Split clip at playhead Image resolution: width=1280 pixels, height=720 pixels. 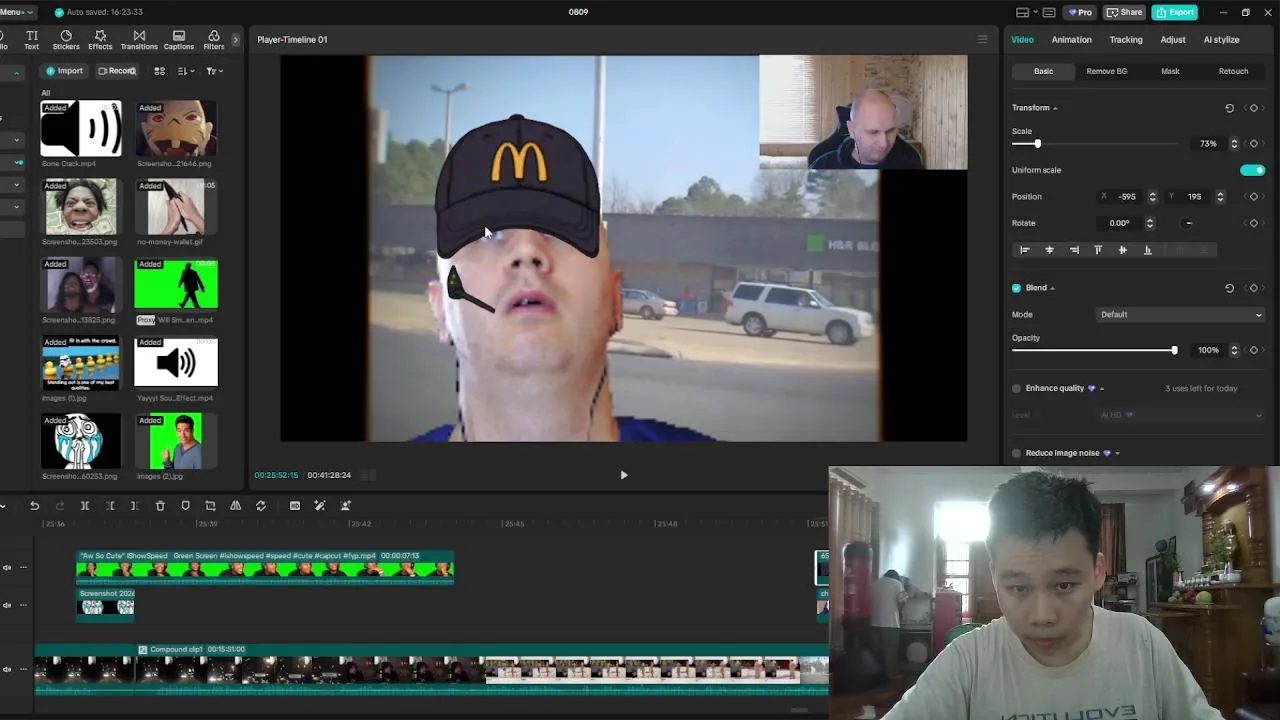click(x=85, y=506)
